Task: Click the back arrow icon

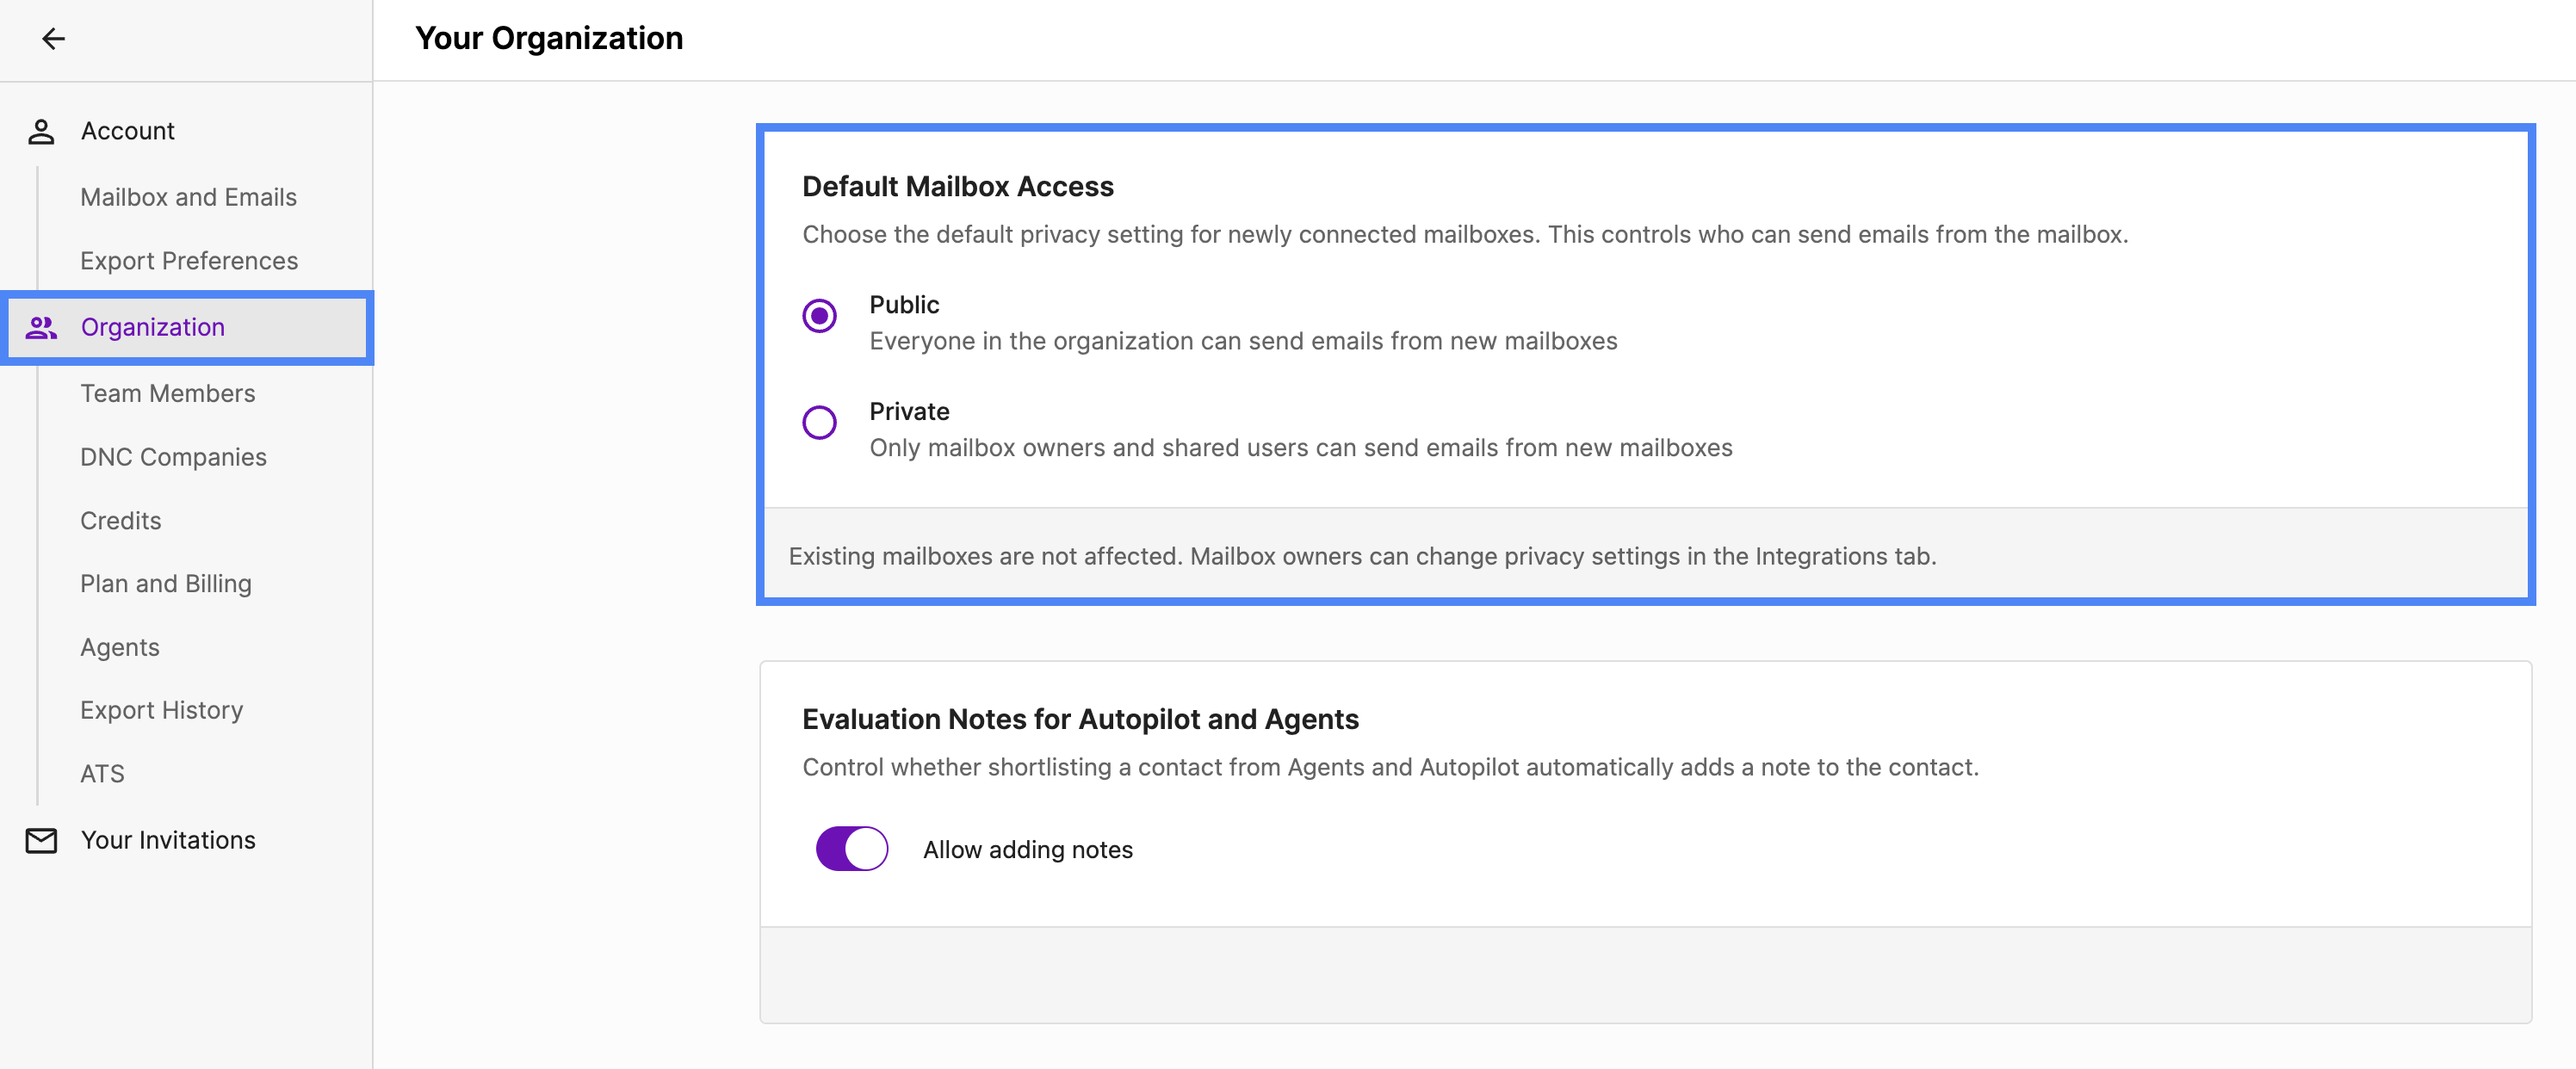Action: coord(53,39)
